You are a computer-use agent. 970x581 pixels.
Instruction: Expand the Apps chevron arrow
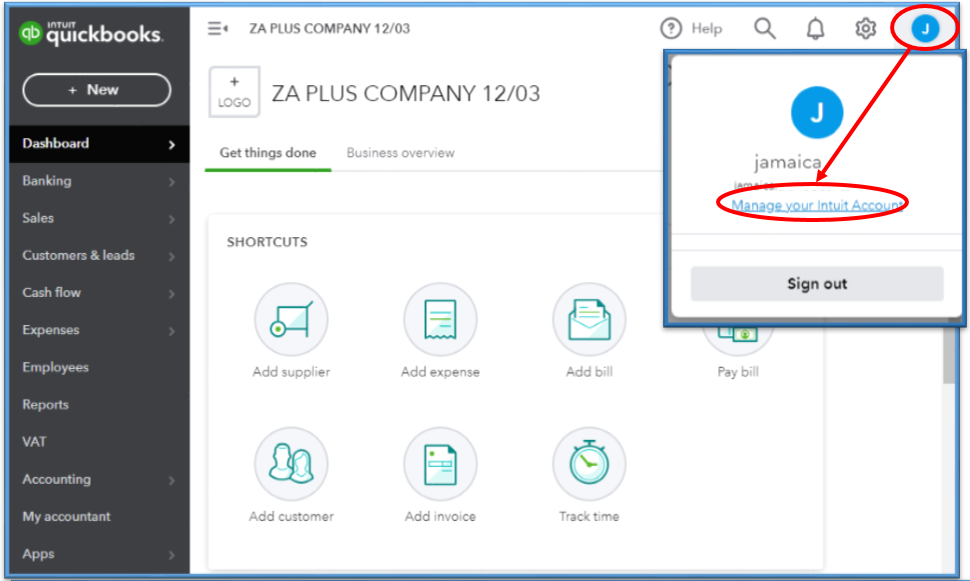coord(172,555)
